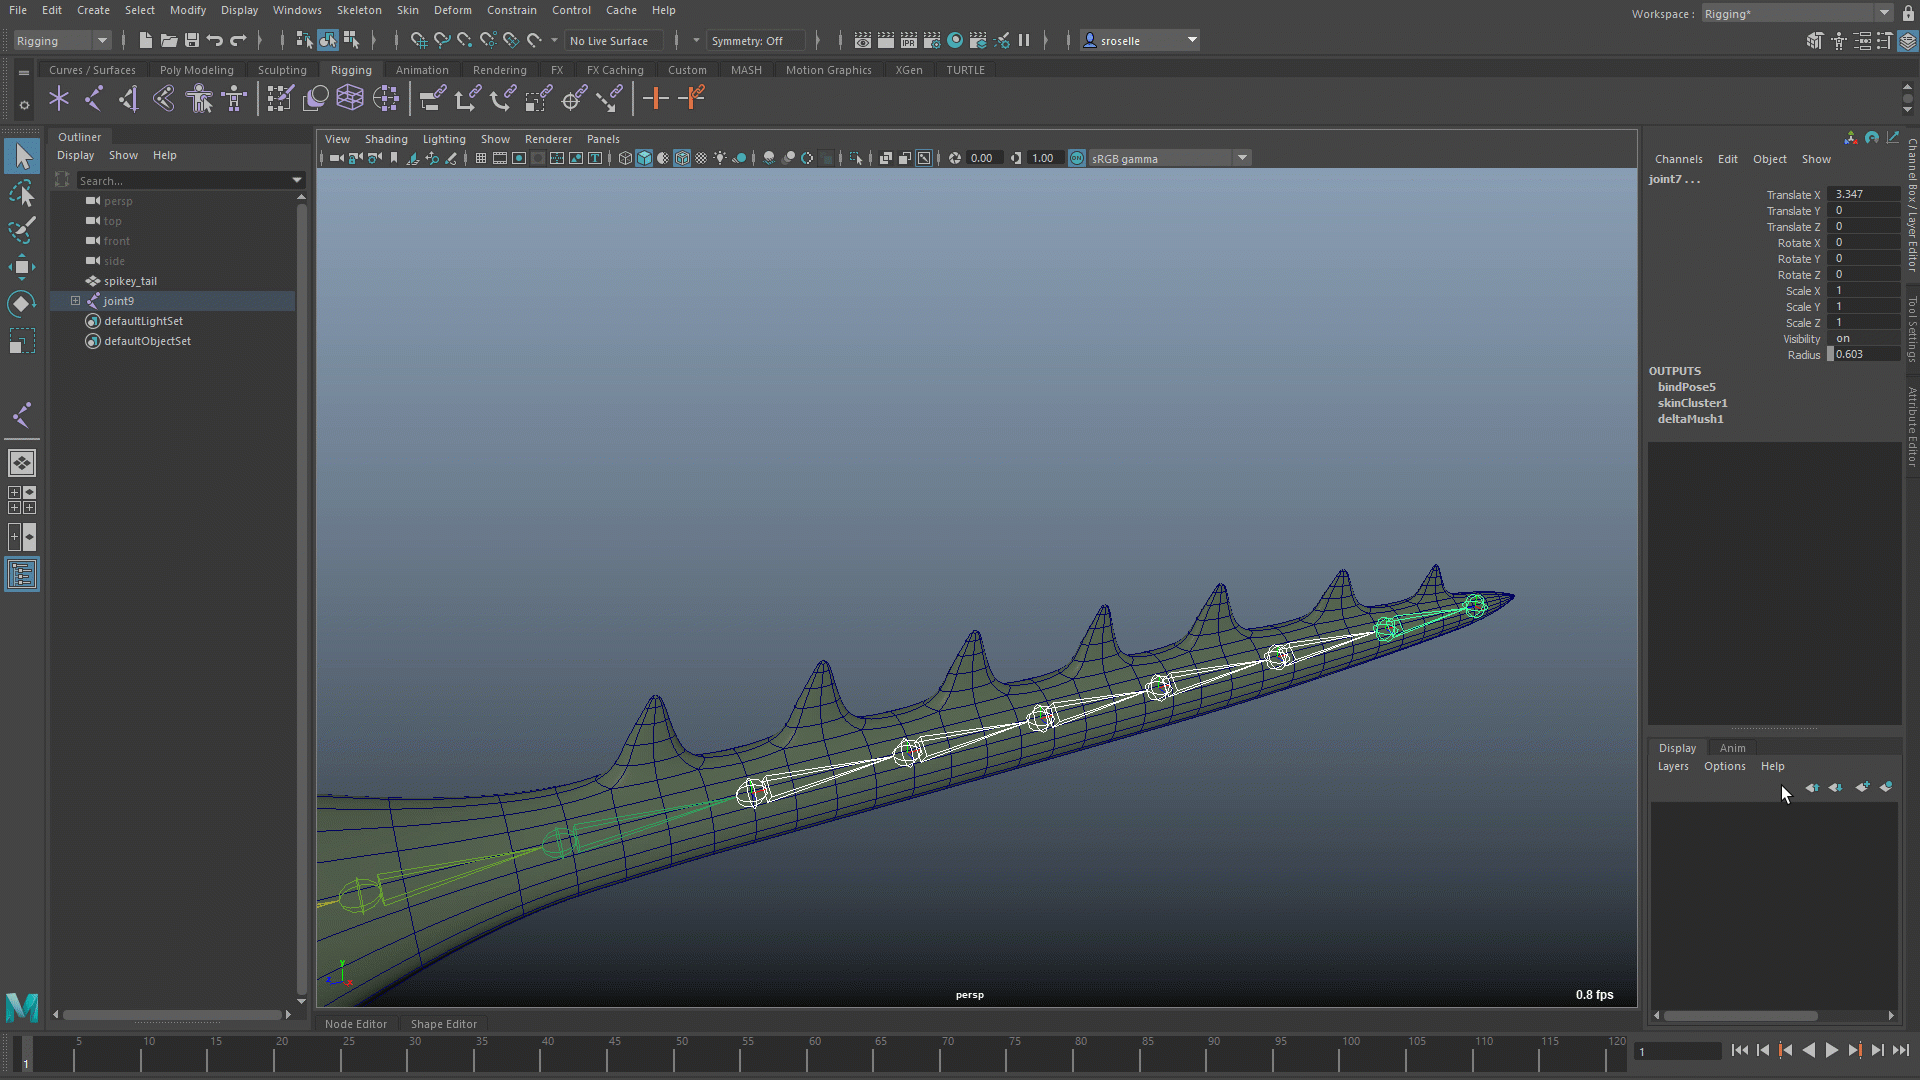The width and height of the screenshot is (1920, 1080).
Task: Switch to the Animation shelf tab
Action: pyautogui.click(x=421, y=70)
